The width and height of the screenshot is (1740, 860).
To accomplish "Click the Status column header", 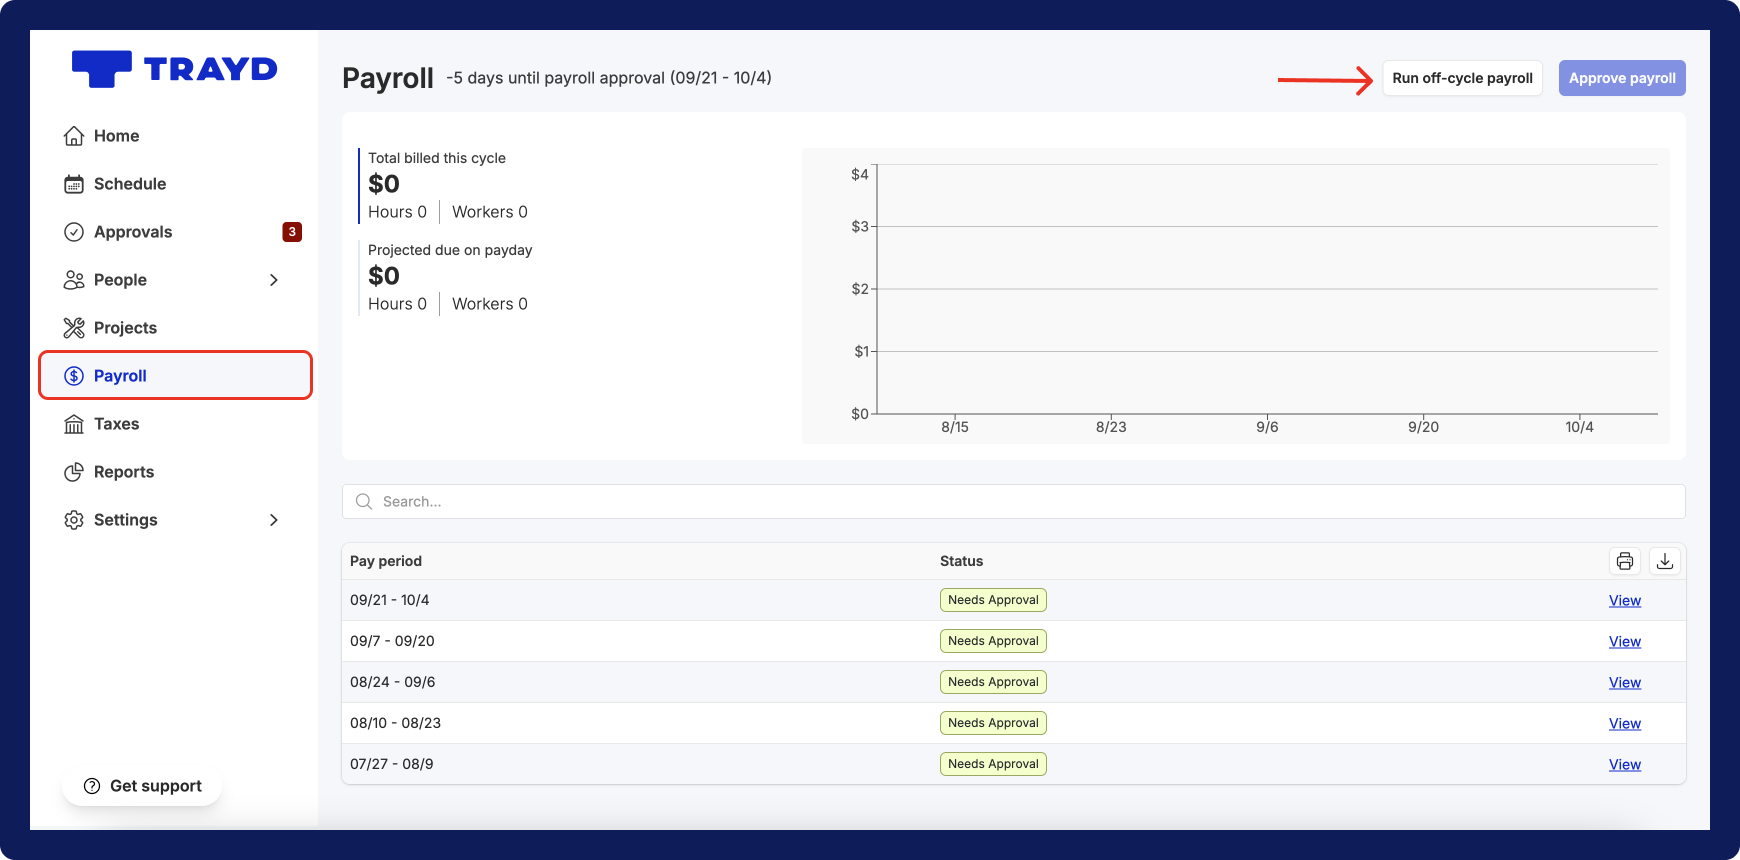I will pyautogui.click(x=961, y=561).
